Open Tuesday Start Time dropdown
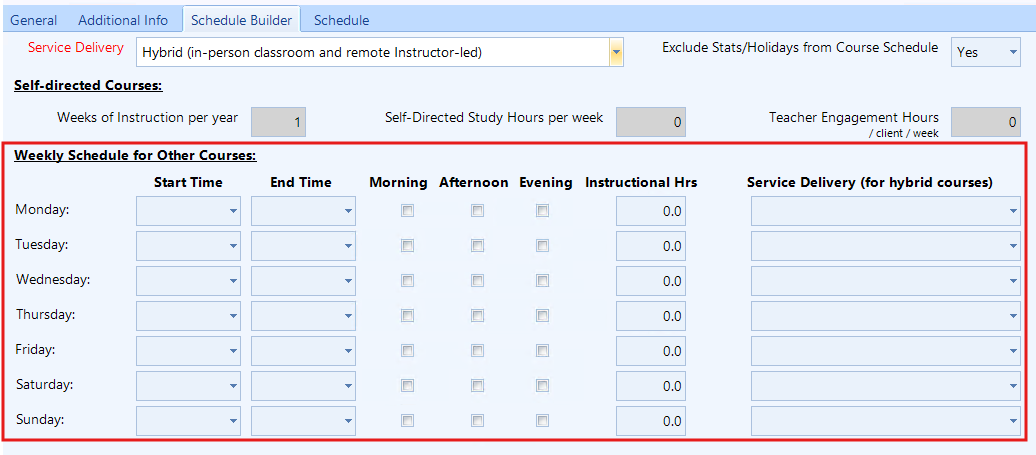The width and height of the screenshot is (1036, 455). point(188,246)
